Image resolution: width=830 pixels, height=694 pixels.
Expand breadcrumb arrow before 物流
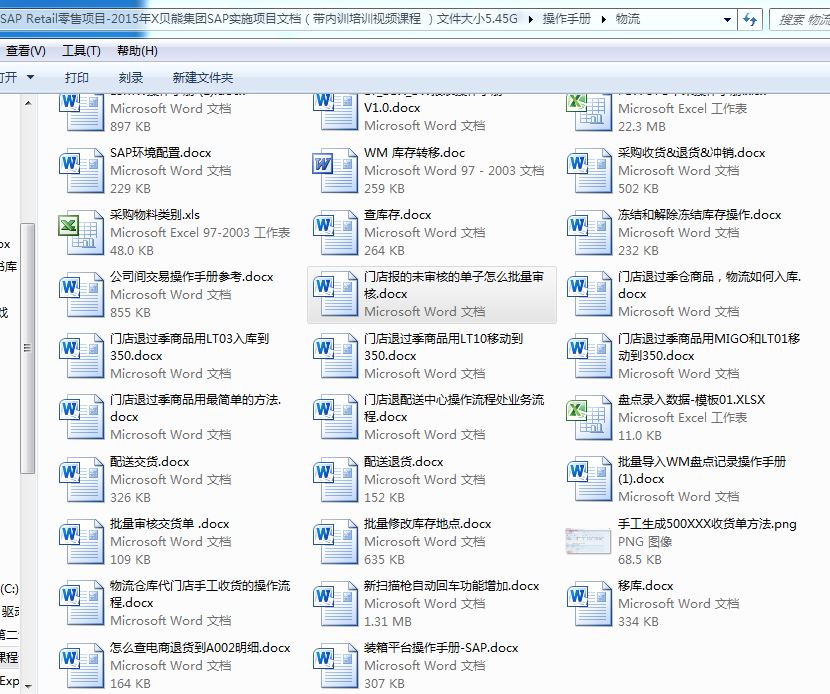[x=603, y=20]
